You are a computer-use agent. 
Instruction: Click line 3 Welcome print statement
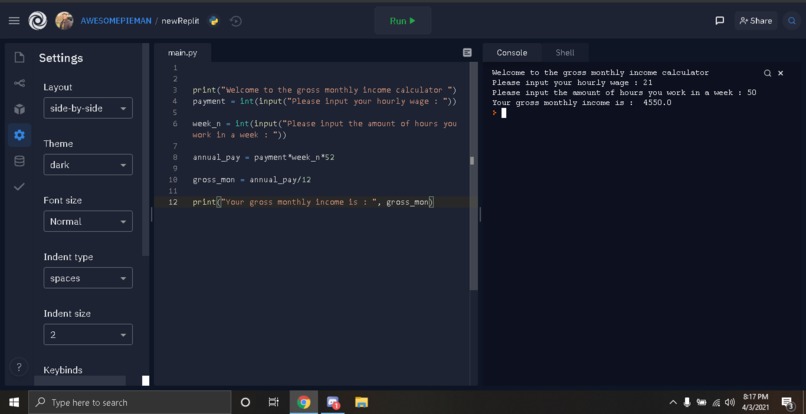[x=325, y=90]
